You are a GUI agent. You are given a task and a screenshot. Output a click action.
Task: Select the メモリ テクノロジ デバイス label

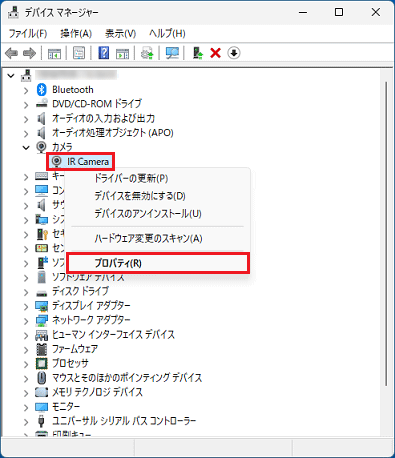97,392
